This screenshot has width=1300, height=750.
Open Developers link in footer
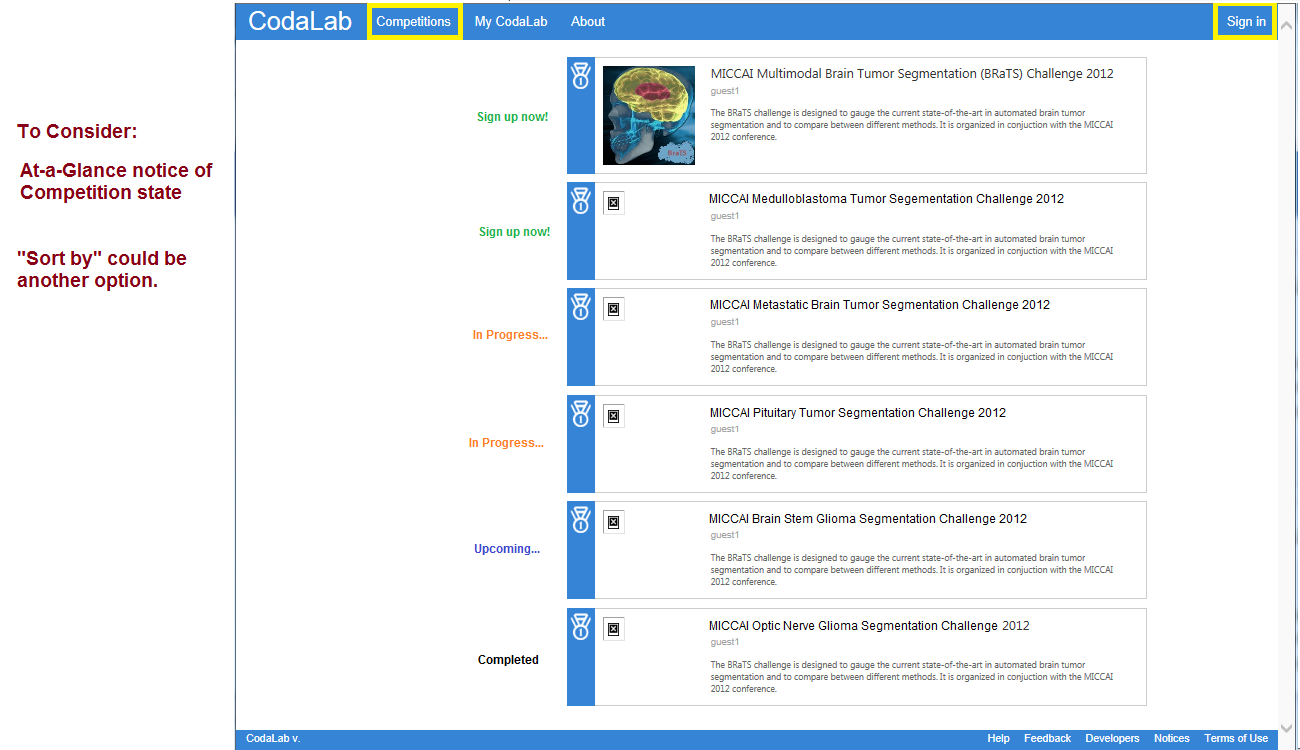1112,739
